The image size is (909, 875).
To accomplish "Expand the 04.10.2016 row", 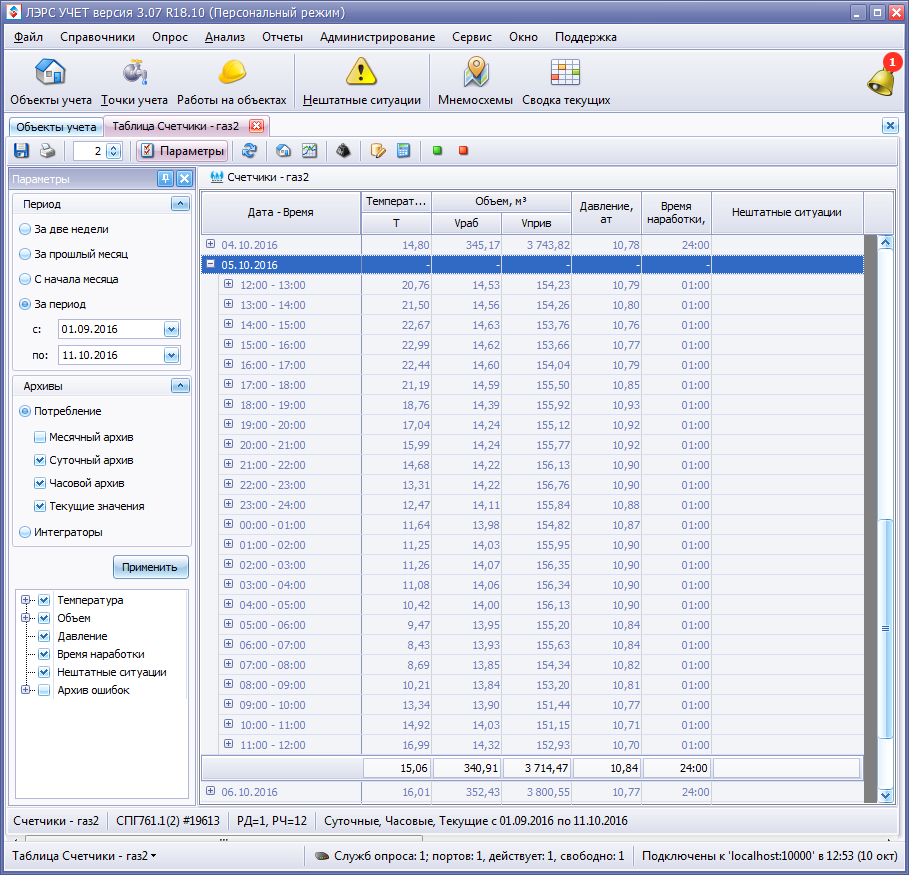I will click(x=210, y=244).
